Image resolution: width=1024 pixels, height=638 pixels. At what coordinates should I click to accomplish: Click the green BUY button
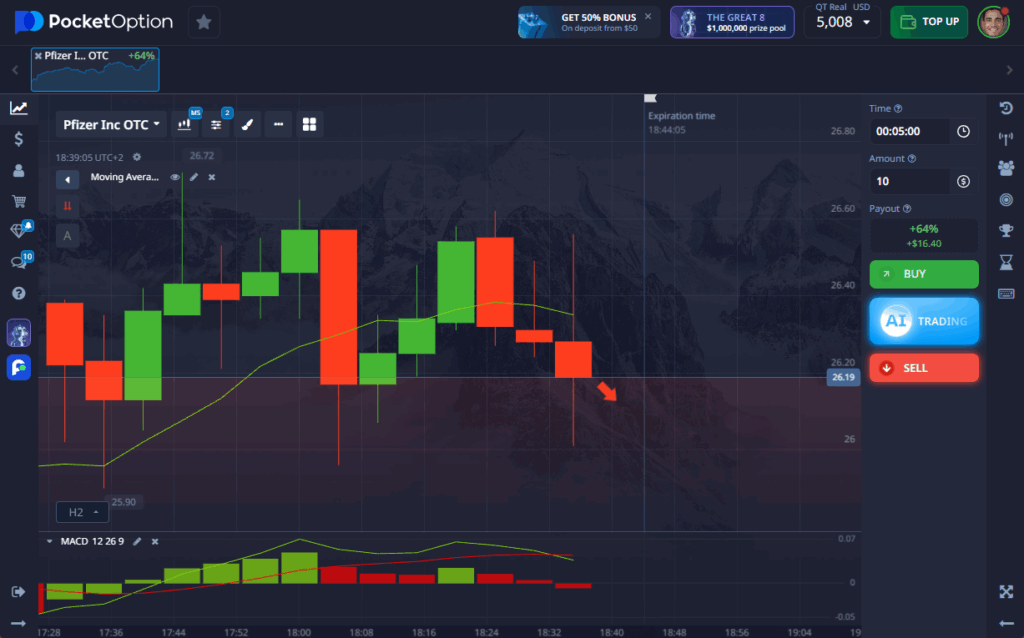pyautogui.click(x=923, y=274)
